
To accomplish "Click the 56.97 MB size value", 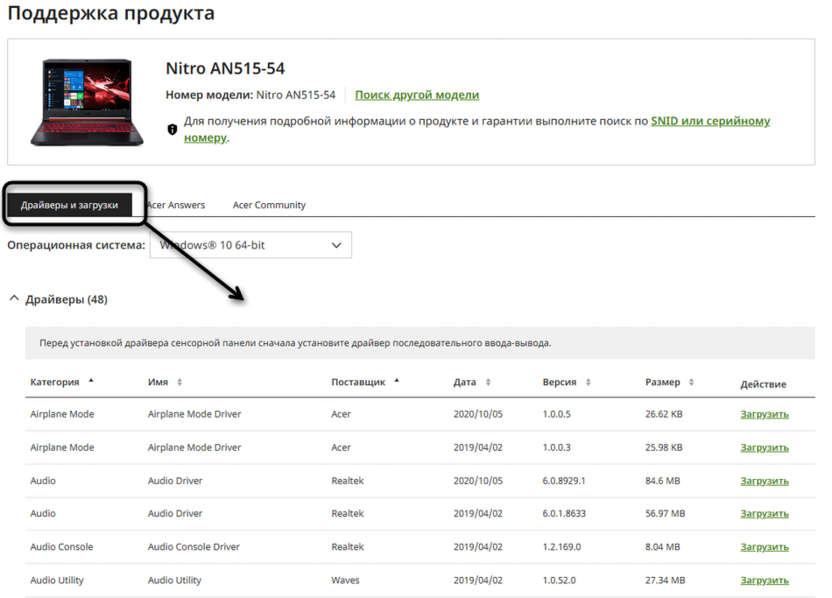I will (x=665, y=514).
